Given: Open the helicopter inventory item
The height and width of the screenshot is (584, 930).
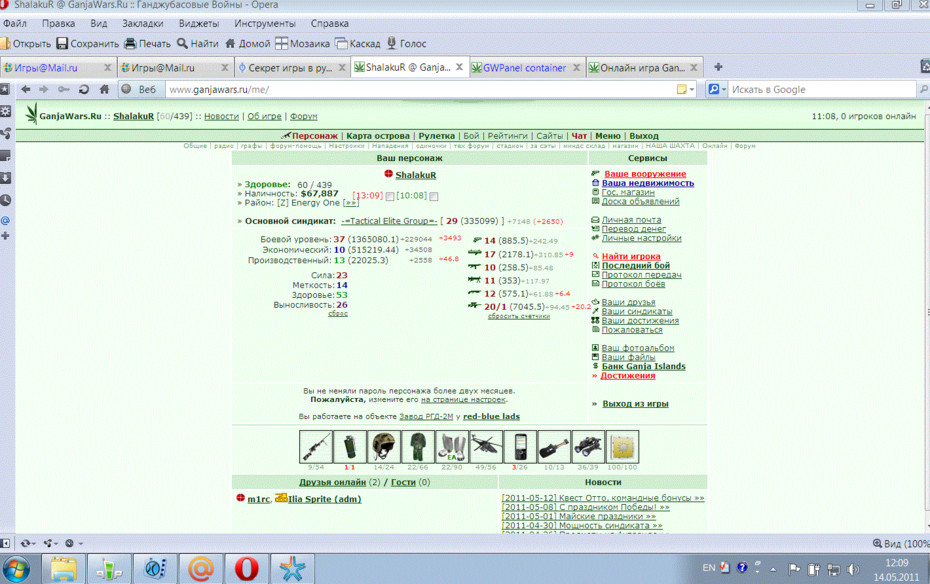Looking at the screenshot, I should point(486,447).
